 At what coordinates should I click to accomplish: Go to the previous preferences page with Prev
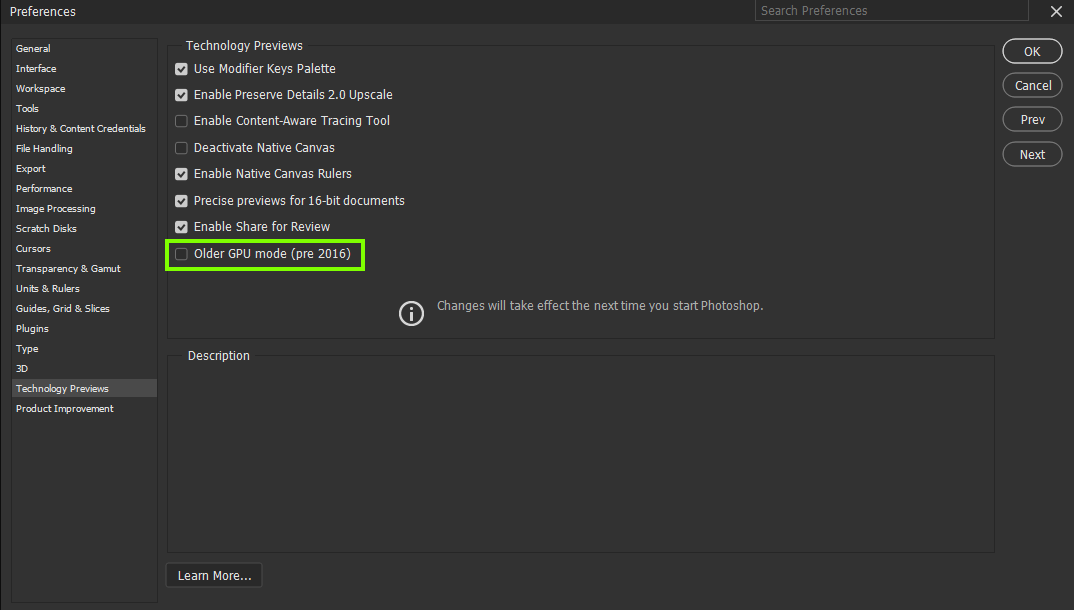[x=1032, y=119]
